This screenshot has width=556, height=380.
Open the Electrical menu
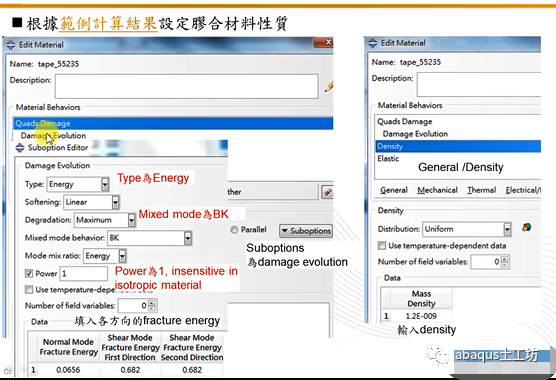pos(523,190)
